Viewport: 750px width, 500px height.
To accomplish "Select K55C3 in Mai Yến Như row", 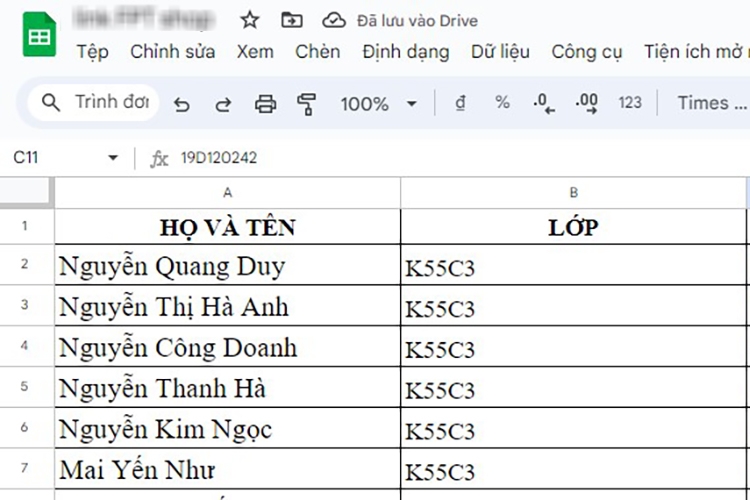I will tap(574, 468).
